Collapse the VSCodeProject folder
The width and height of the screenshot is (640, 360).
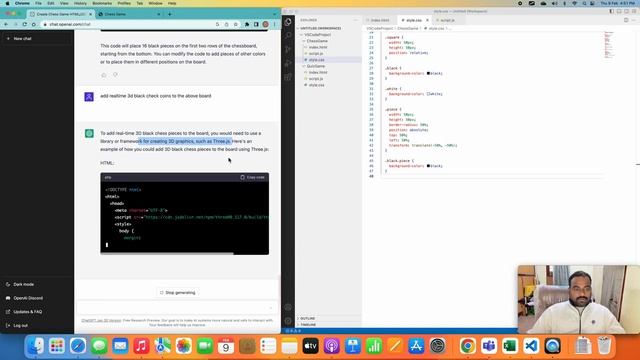tap(317, 35)
